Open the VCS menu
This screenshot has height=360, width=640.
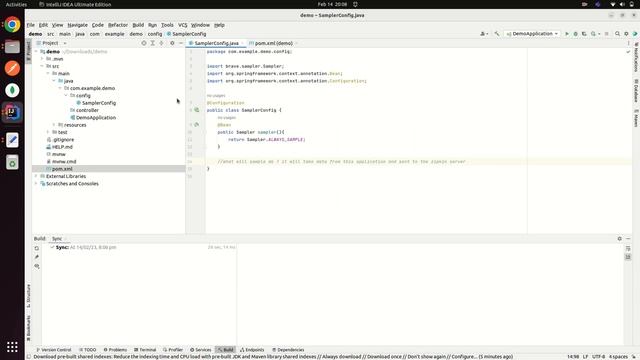tap(182, 25)
